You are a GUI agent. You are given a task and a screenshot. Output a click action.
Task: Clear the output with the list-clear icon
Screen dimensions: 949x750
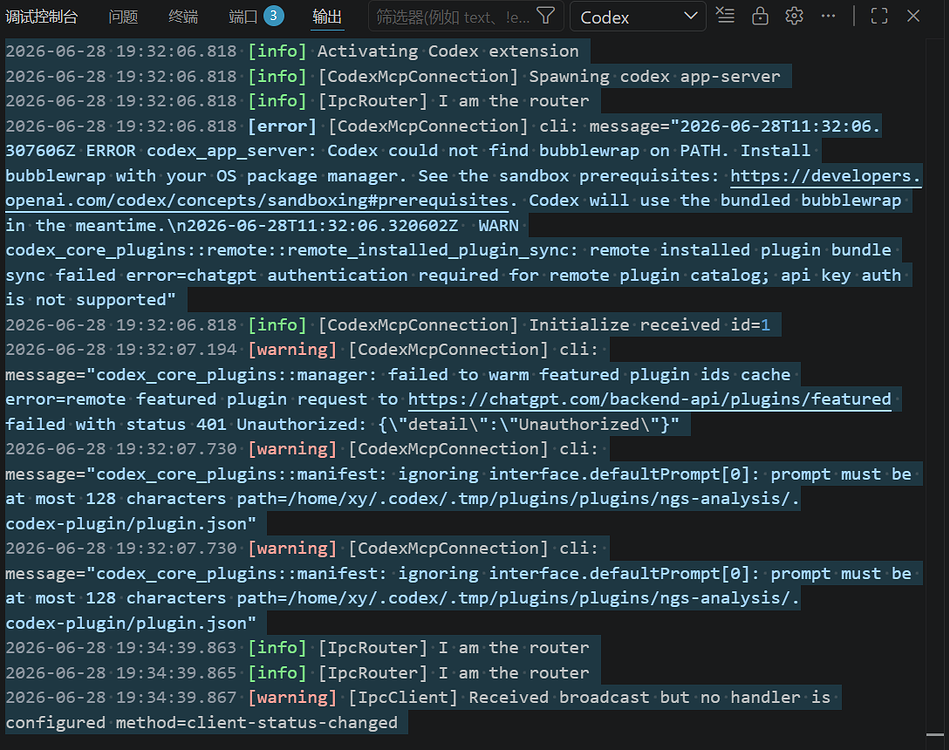point(725,16)
